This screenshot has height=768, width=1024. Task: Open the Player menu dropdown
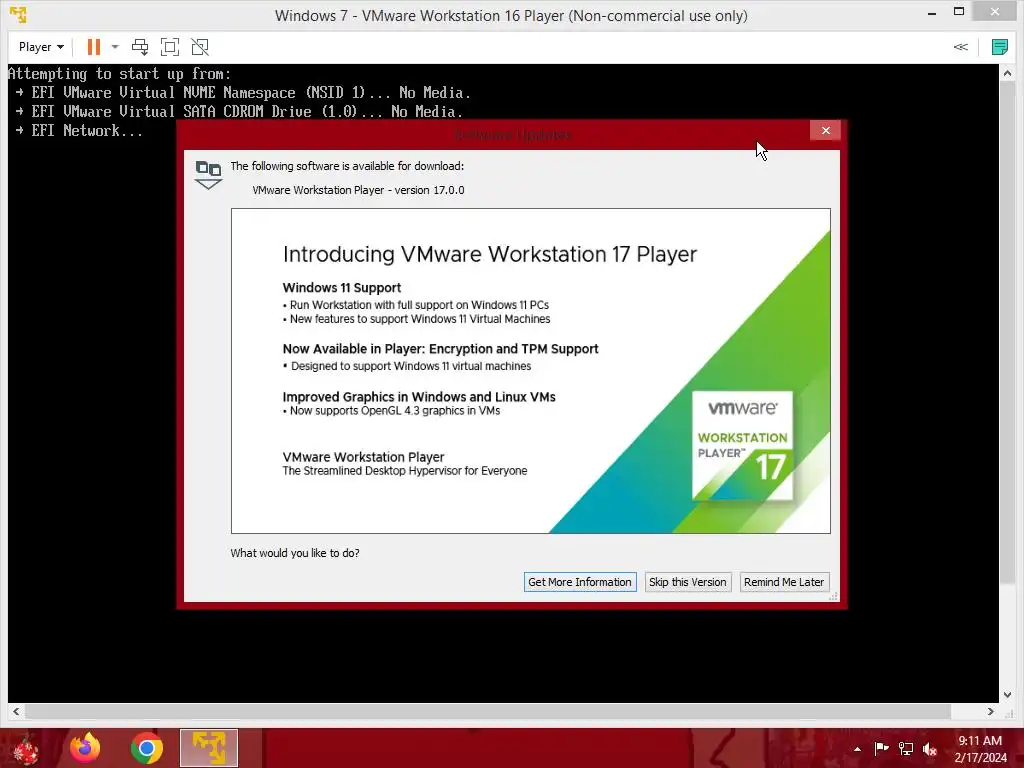click(x=41, y=47)
